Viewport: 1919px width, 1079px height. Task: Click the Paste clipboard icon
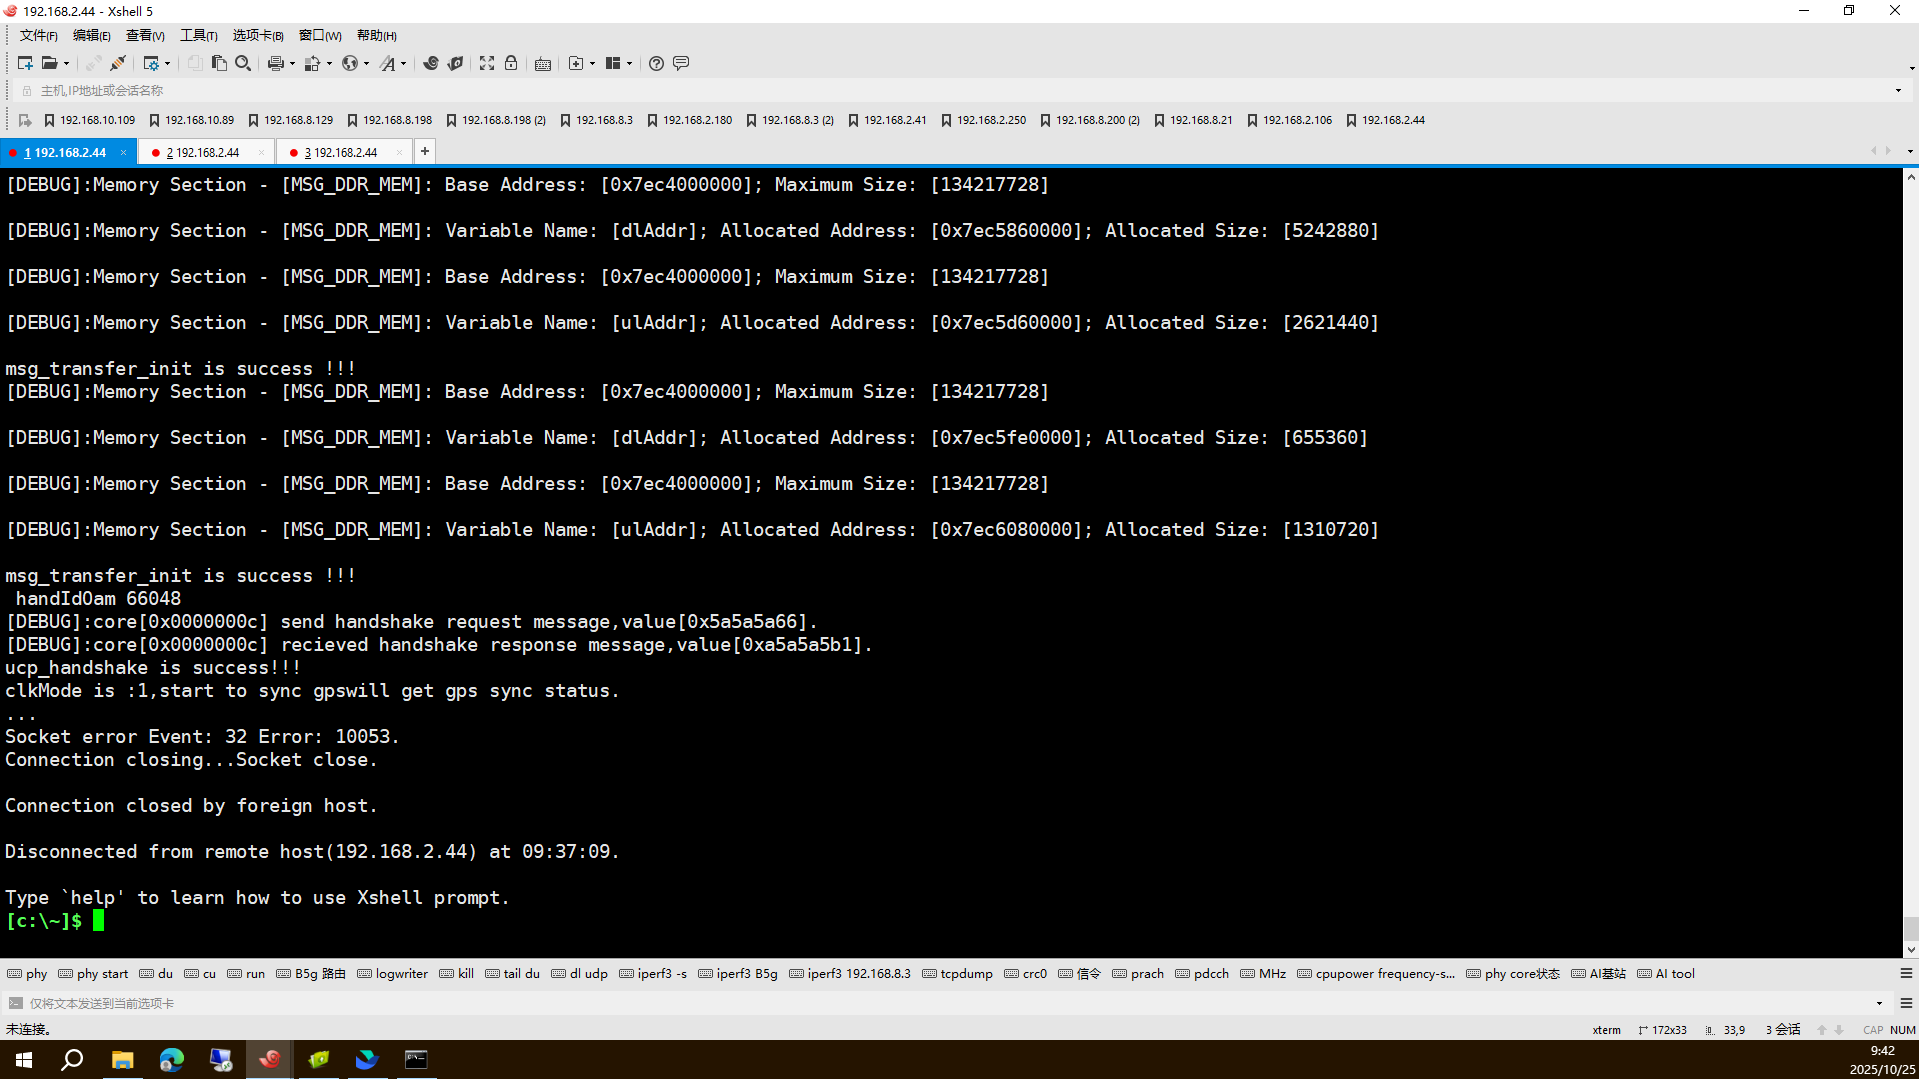click(x=219, y=63)
